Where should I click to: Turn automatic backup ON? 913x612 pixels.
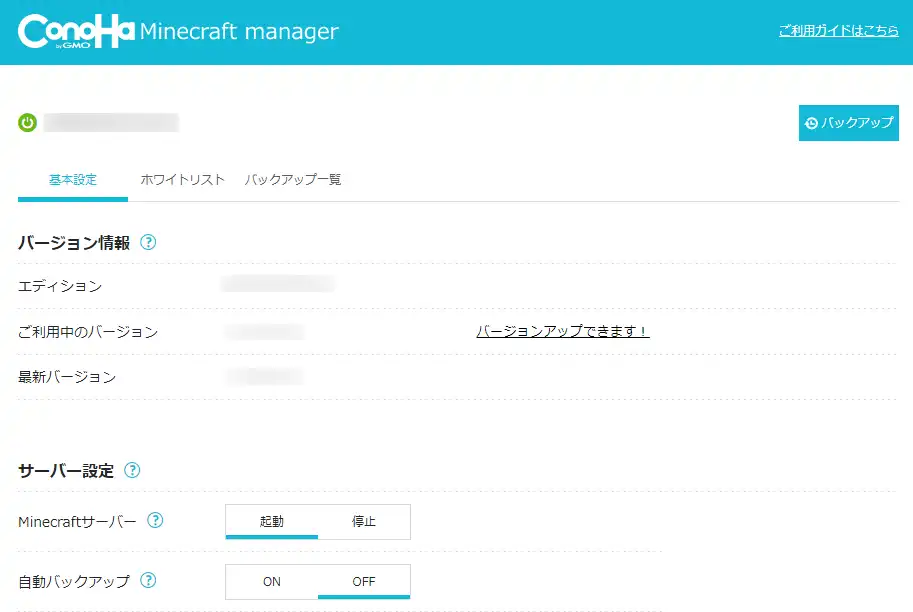pyautogui.click(x=272, y=582)
